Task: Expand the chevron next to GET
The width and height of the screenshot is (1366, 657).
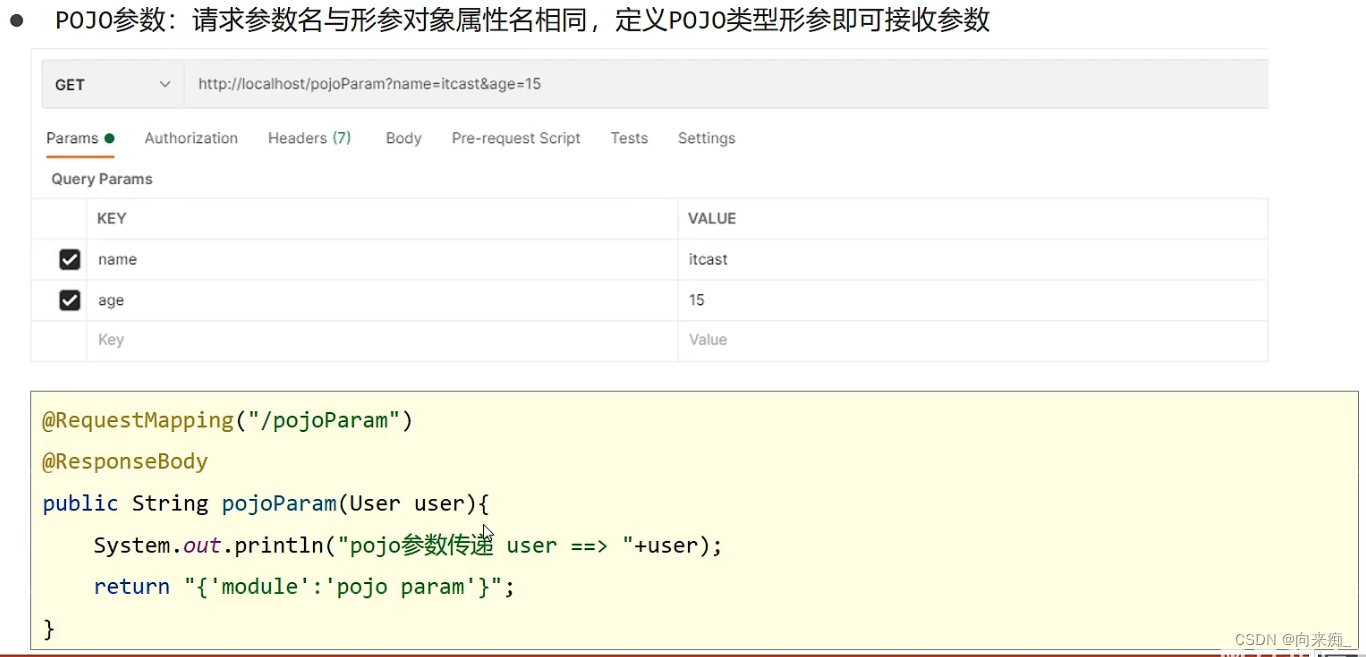Action: coord(165,84)
